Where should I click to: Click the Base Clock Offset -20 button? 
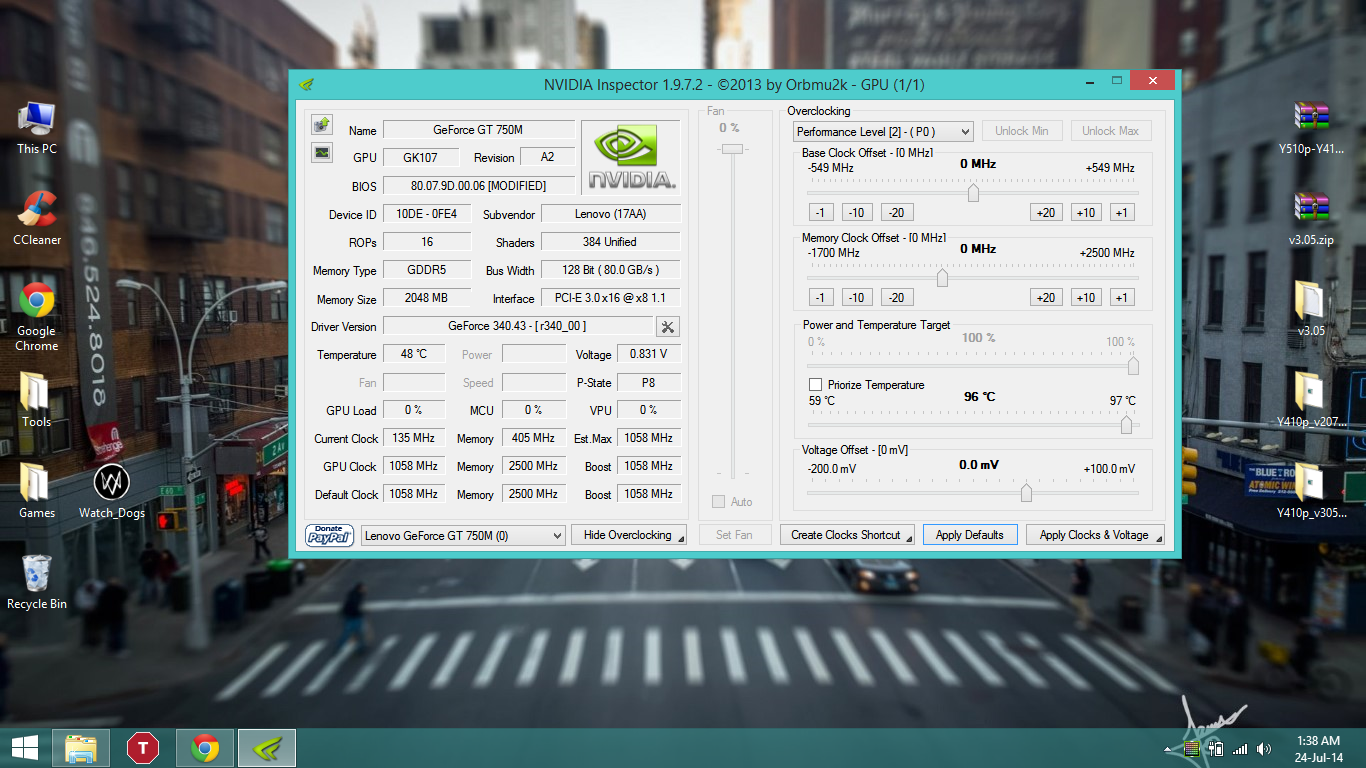896,212
